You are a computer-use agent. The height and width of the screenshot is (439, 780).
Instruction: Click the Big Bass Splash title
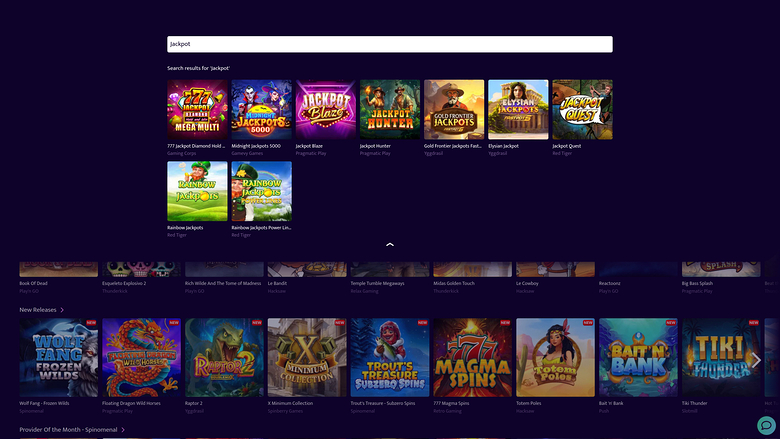[697, 283]
